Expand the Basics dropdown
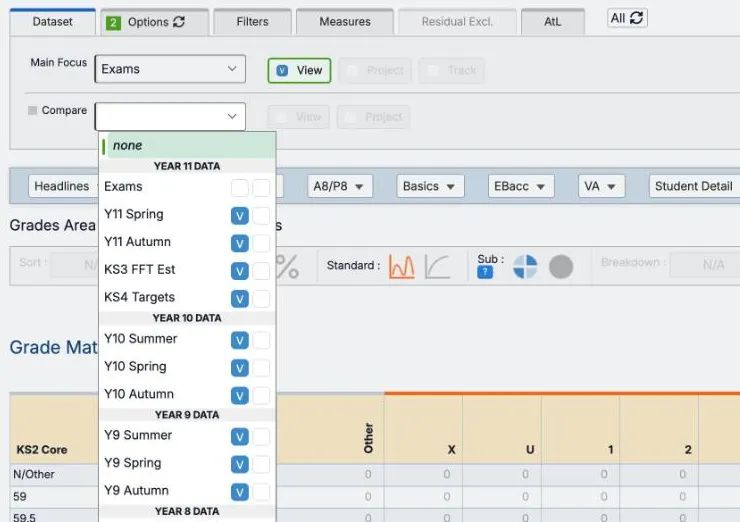Screen dimensions: 740x522 point(430,186)
